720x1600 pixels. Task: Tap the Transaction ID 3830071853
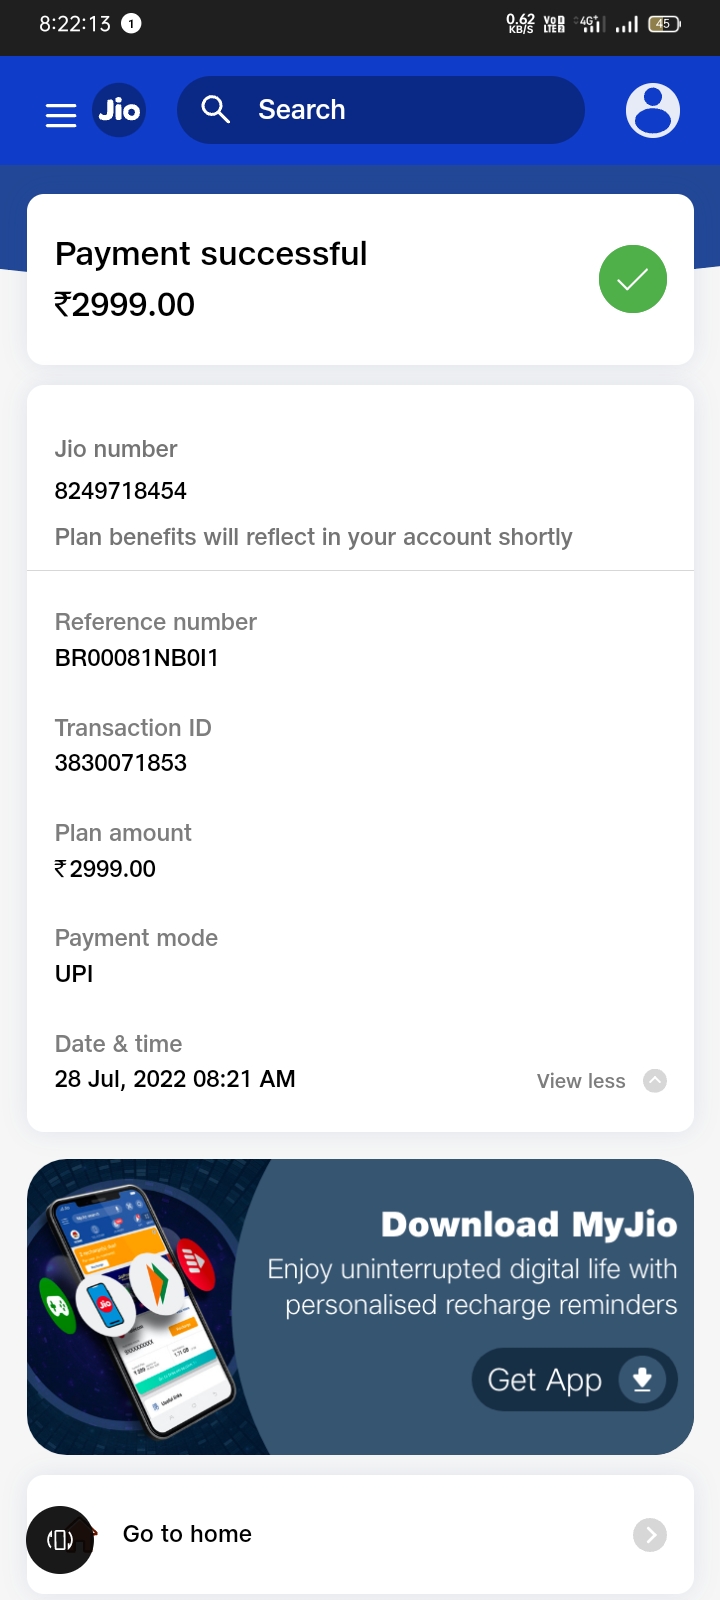pos(121,763)
